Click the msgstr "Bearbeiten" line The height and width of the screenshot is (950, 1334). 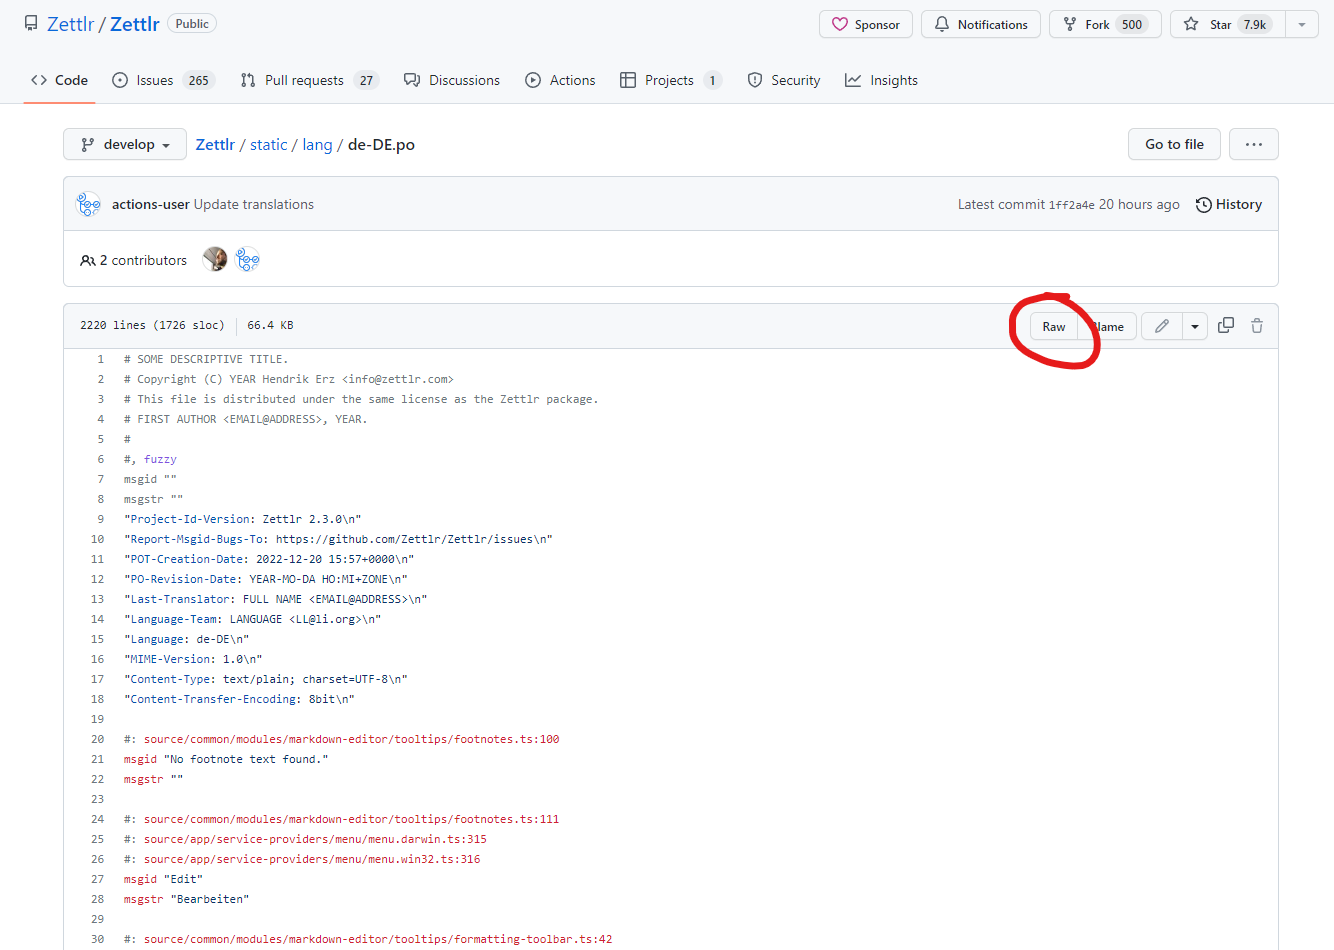(x=186, y=899)
